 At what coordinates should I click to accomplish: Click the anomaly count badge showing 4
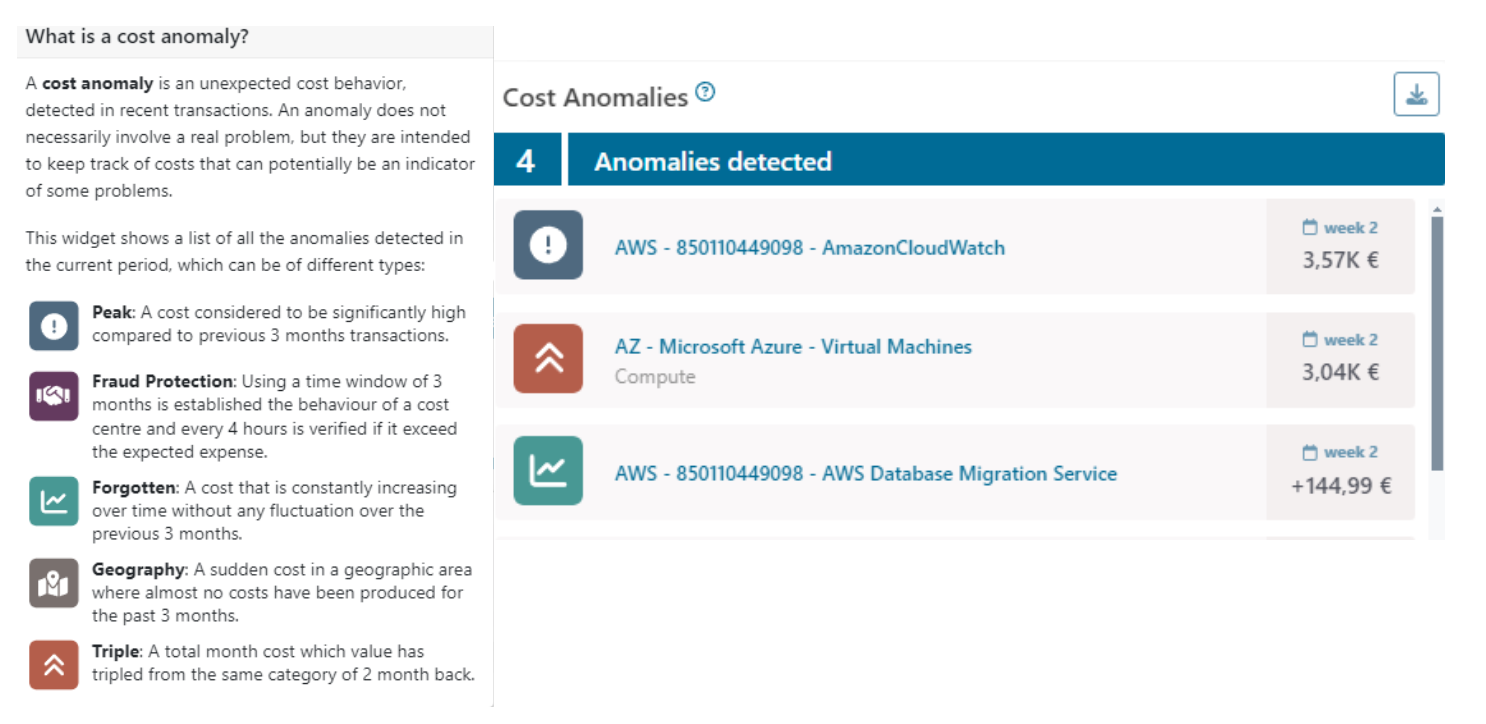pyautogui.click(x=526, y=161)
